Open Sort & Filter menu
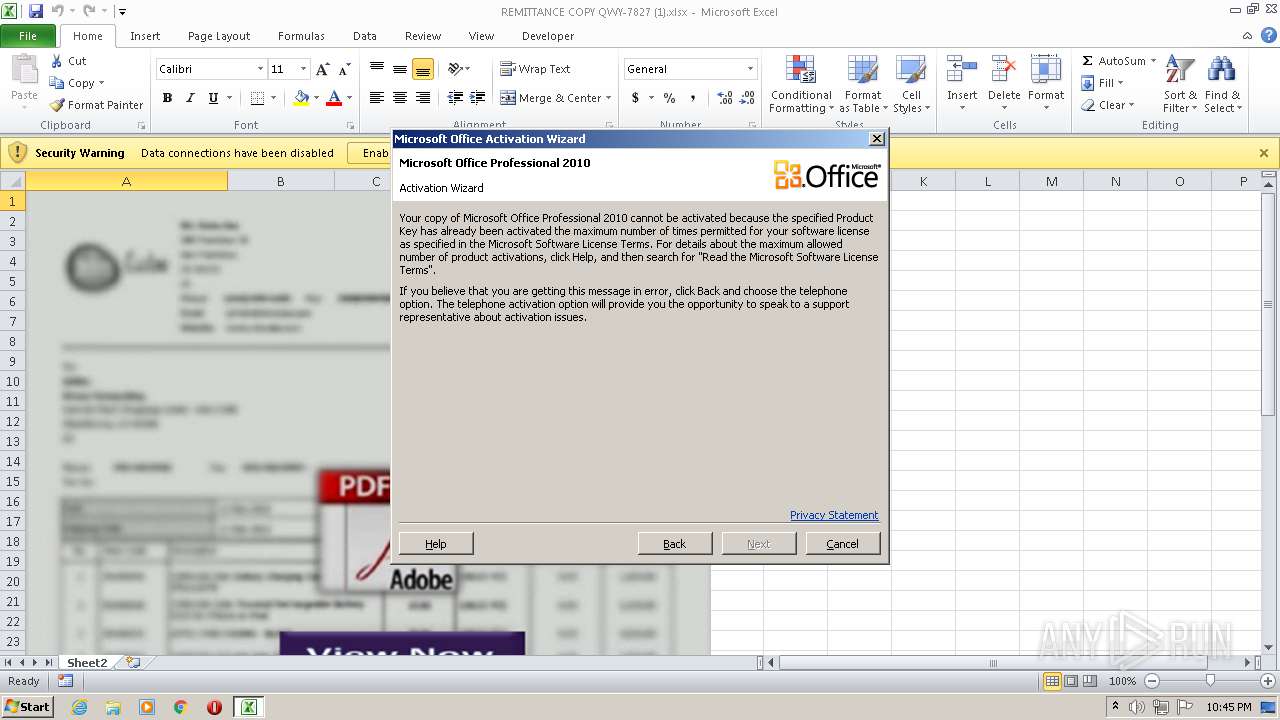The width and height of the screenshot is (1280, 720). tap(1180, 85)
